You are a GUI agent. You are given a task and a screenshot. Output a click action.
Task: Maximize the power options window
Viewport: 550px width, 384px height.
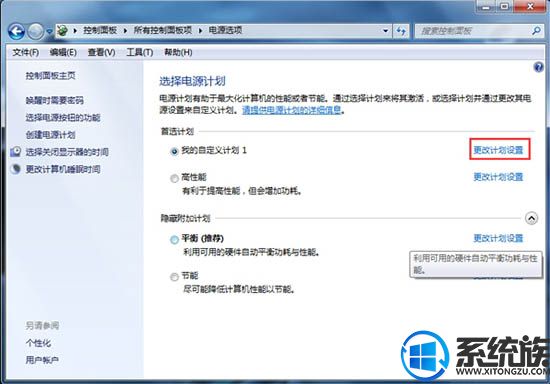coord(504,6)
